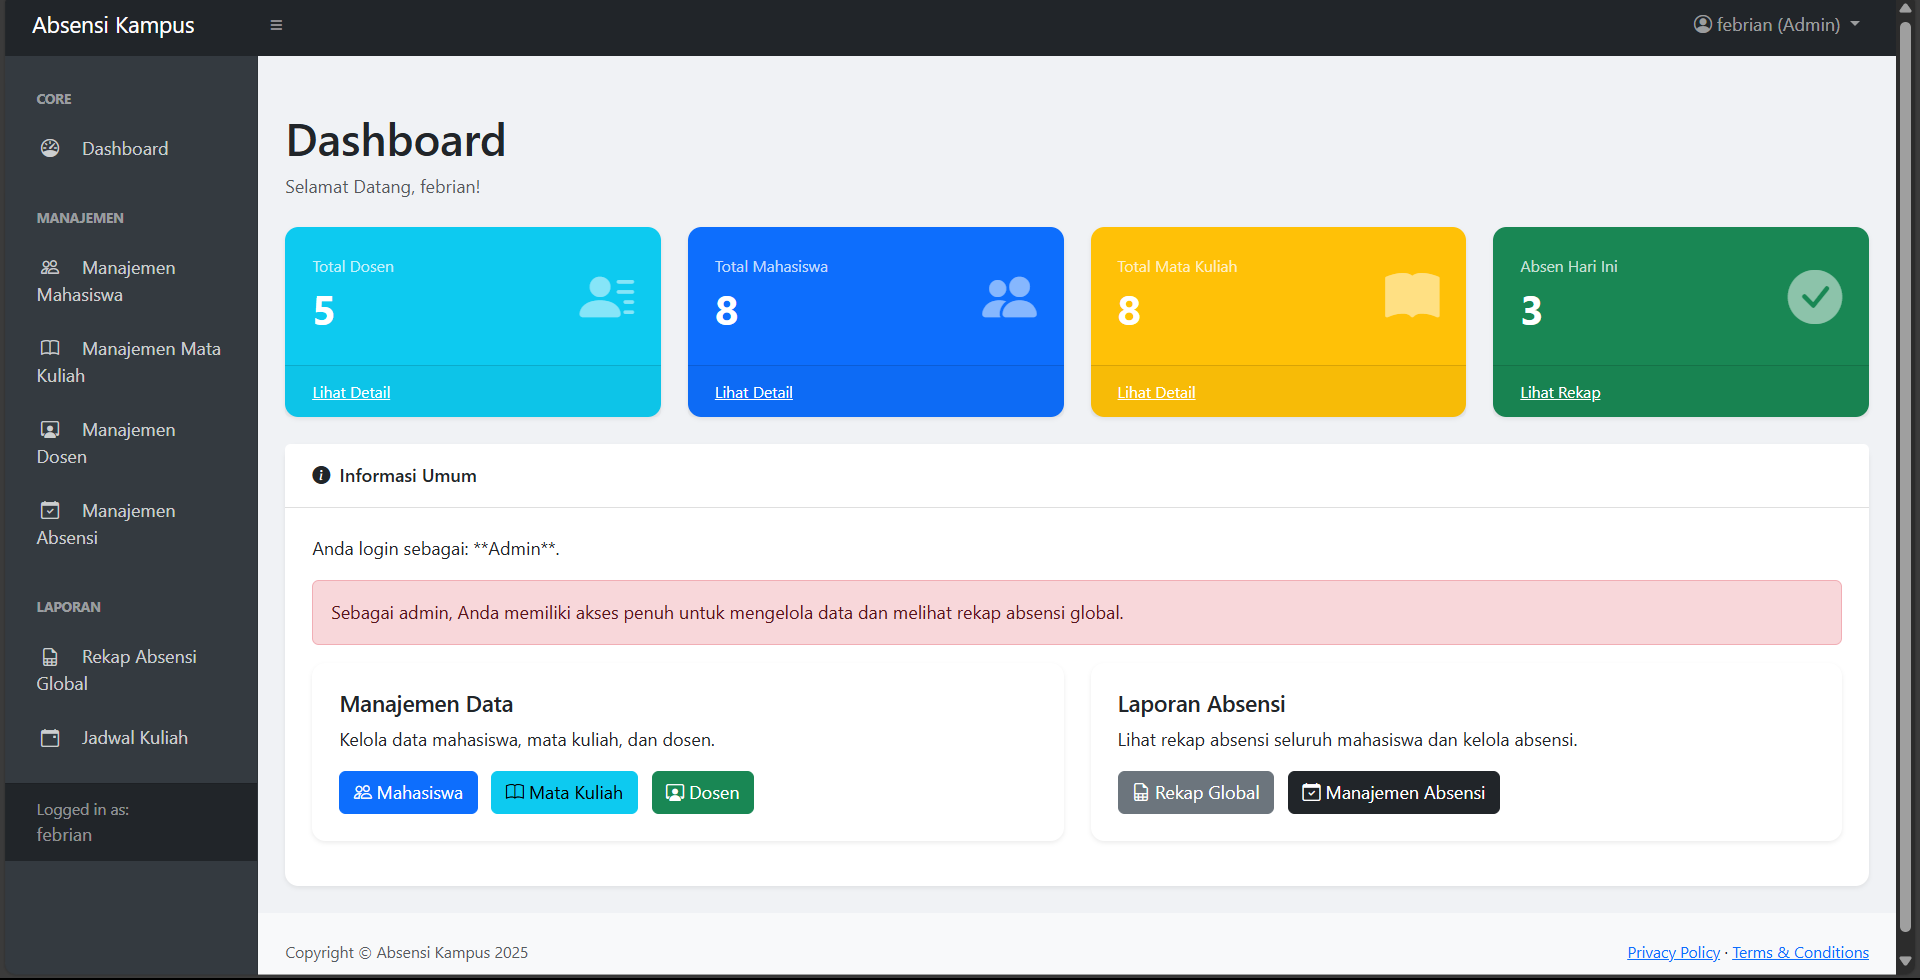Open Lihat Detail under Total Dosen
This screenshot has width=1920, height=980.
(351, 393)
